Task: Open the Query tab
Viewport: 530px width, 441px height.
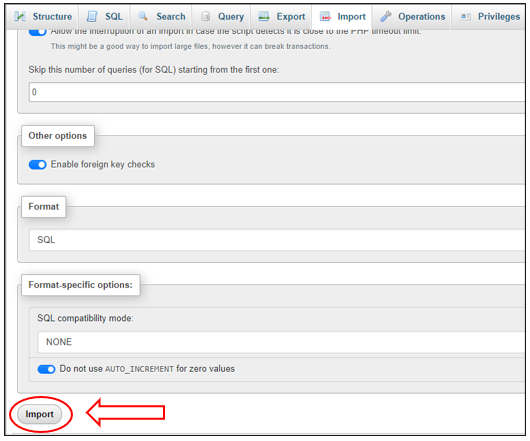Action: (221, 17)
